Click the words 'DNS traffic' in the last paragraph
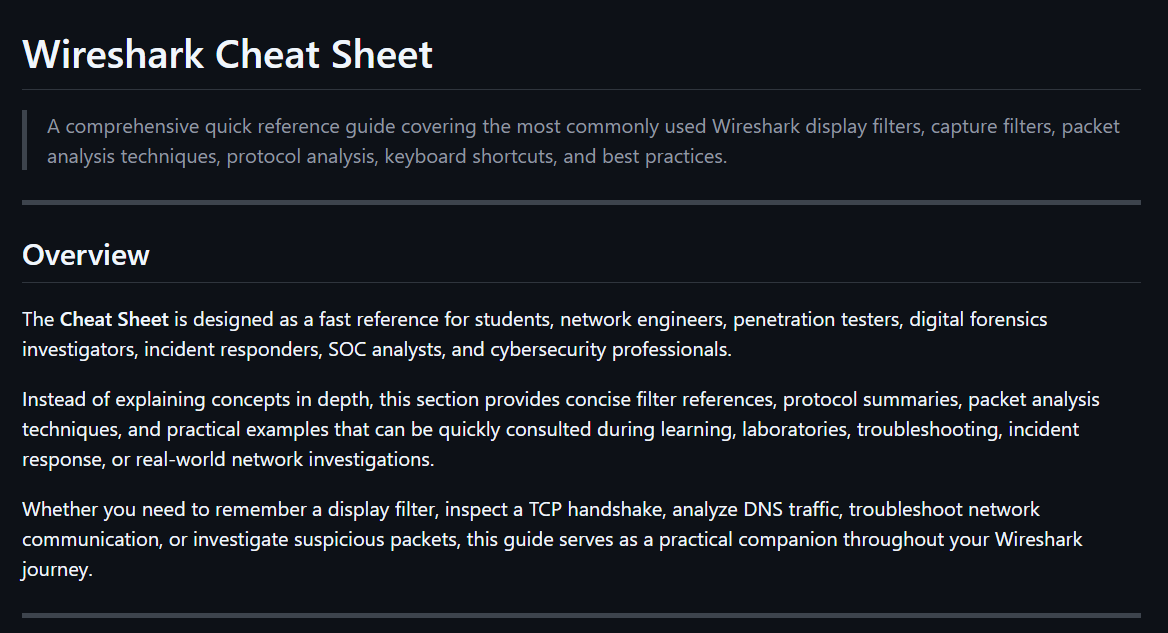The height and width of the screenshot is (633, 1168). 790,509
